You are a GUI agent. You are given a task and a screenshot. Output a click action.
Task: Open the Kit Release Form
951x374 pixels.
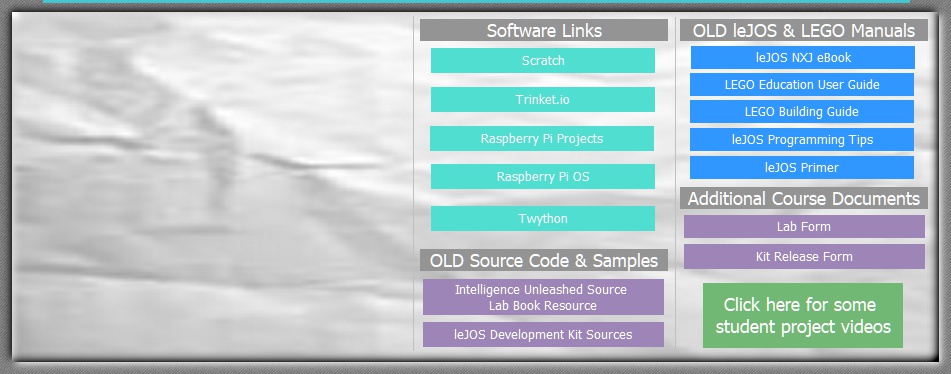[804, 256]
